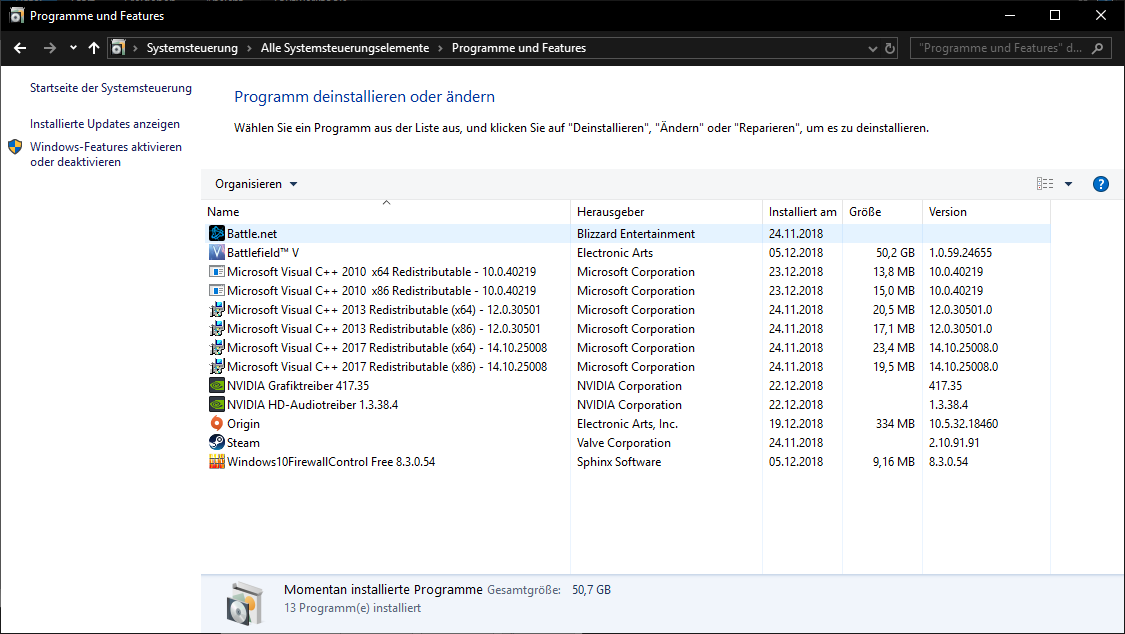The width and height of the screenshot is (1125, 634).
Task: Select the Battle.net row name
Action: (x=252, y=234)
